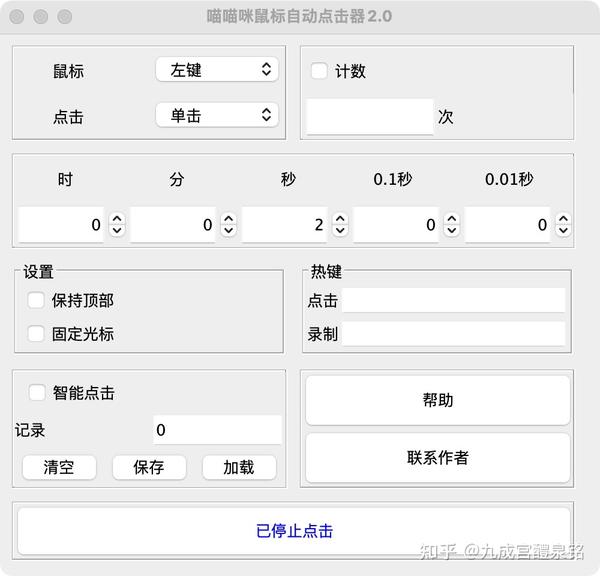
Task: Click the 已停止点击 status button
Action: pos(294,531)
